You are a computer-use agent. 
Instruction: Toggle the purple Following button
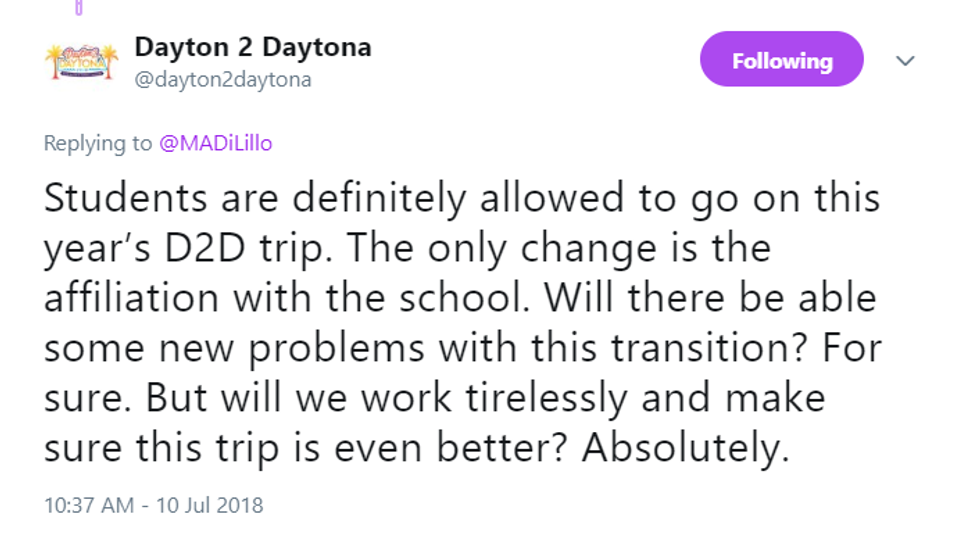tap(781, 61)
